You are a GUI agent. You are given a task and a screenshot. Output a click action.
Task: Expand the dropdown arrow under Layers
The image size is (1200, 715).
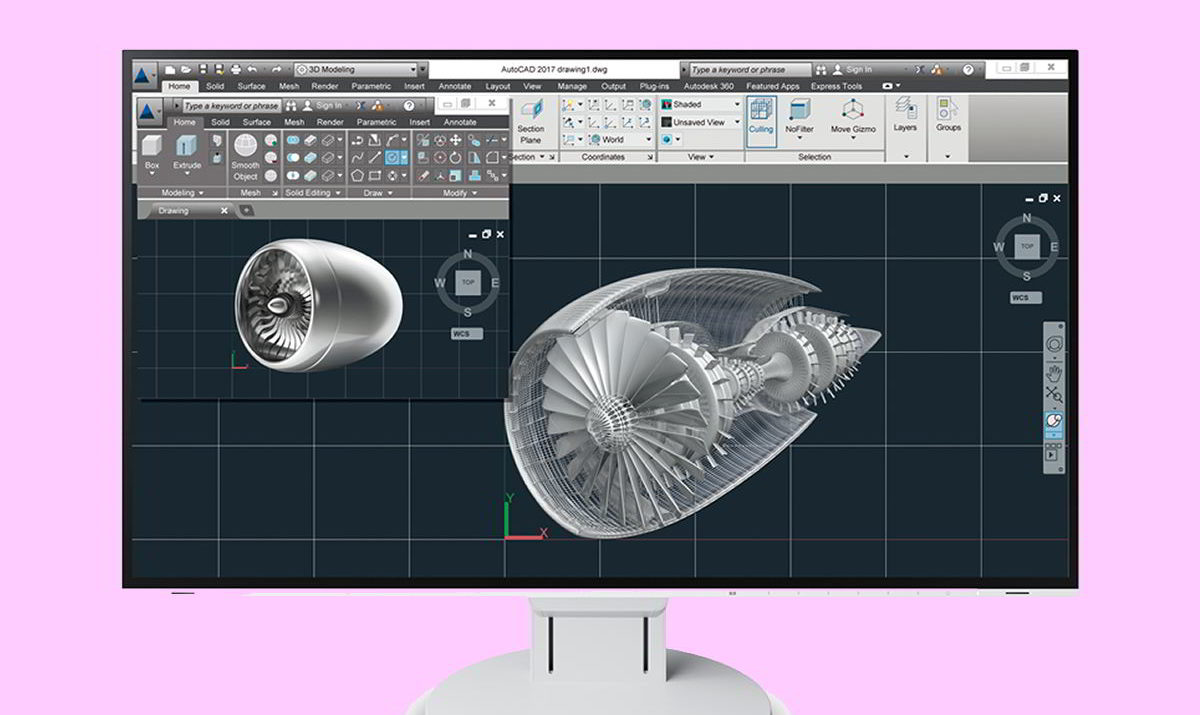click(905, 157)
